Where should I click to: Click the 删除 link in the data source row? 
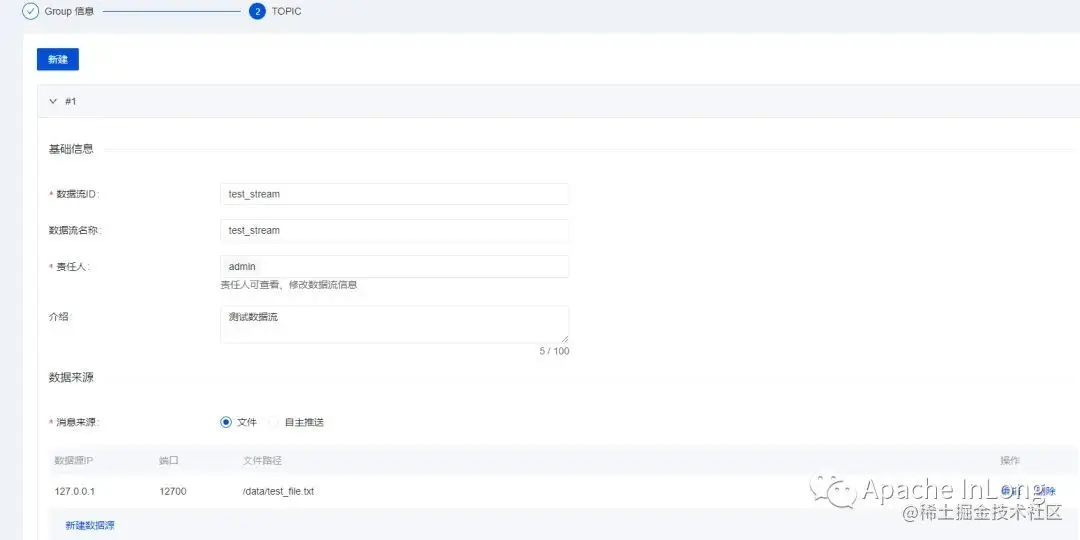coord(1045,491)
